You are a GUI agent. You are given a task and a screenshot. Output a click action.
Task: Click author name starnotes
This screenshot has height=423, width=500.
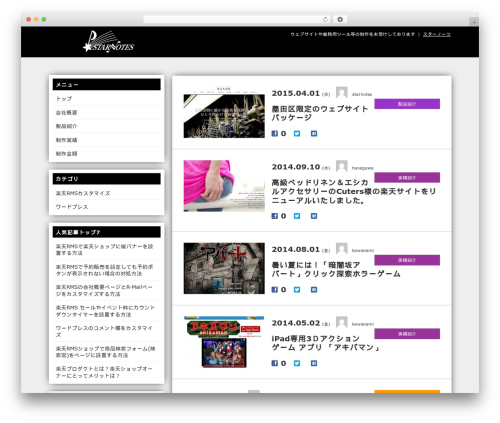pyautogui.click(x=362, y=94)
